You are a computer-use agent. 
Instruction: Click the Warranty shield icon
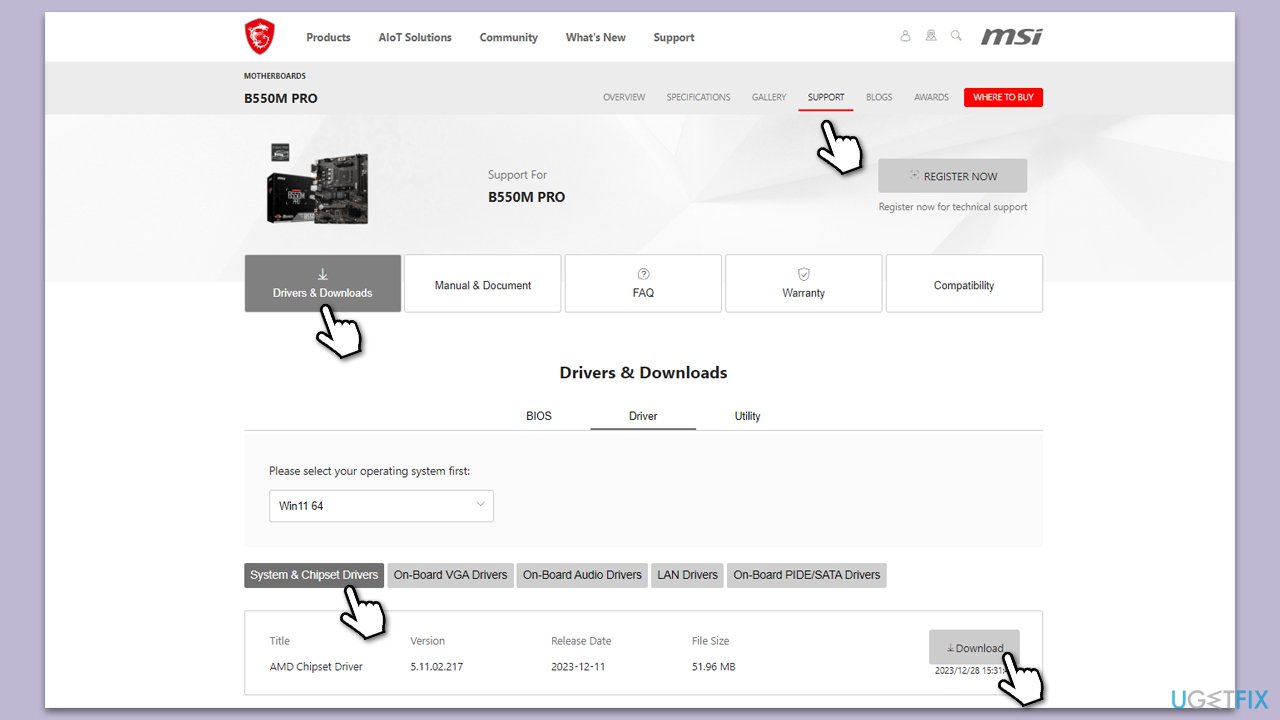tap(804, 274)
